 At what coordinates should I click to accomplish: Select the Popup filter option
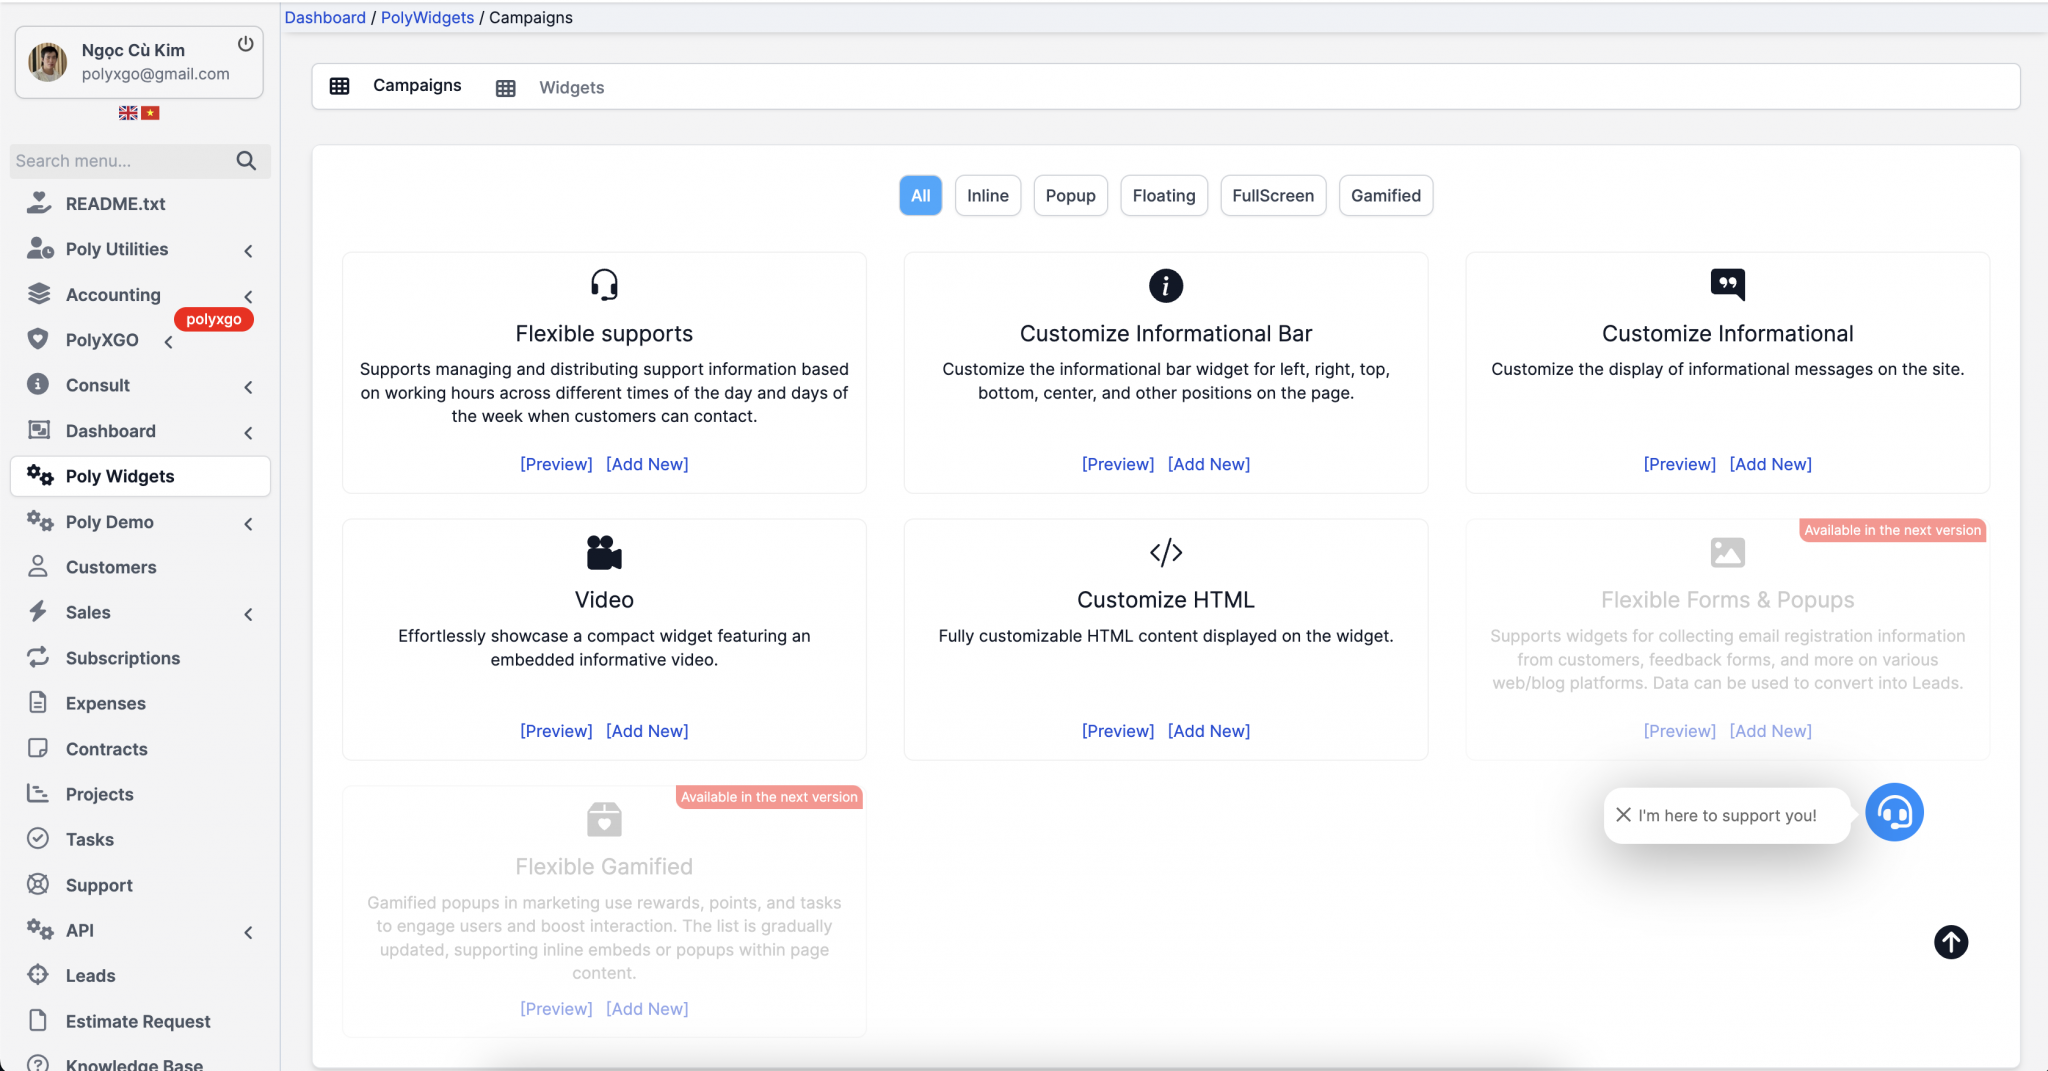pos(1070,195)
